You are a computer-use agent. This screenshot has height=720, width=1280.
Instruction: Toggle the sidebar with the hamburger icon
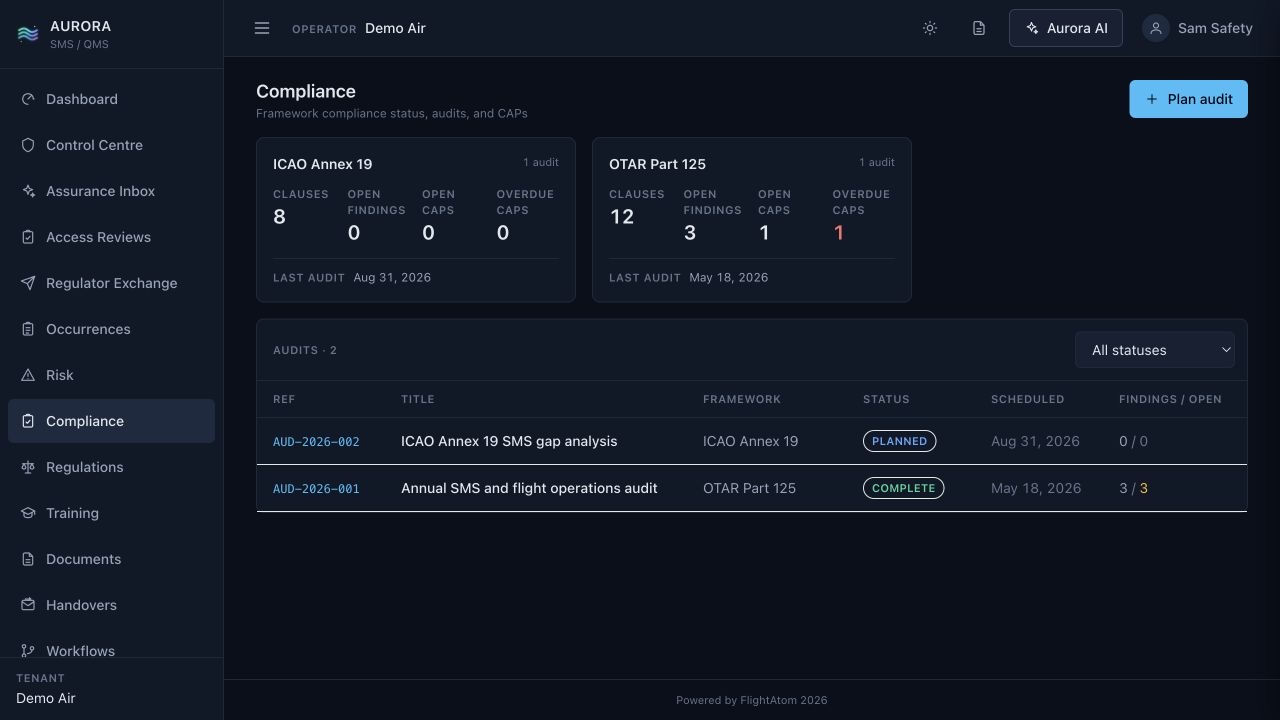[x=262, y=28]
